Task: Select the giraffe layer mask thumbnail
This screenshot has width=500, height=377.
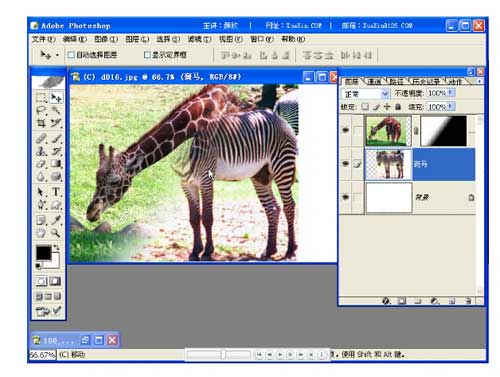Action: coord(444,131)
